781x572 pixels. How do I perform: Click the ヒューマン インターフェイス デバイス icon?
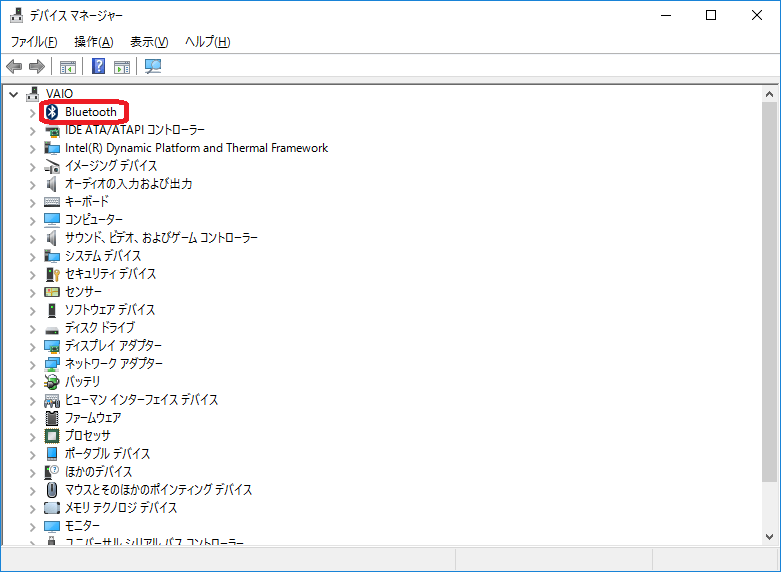point(52,400)
